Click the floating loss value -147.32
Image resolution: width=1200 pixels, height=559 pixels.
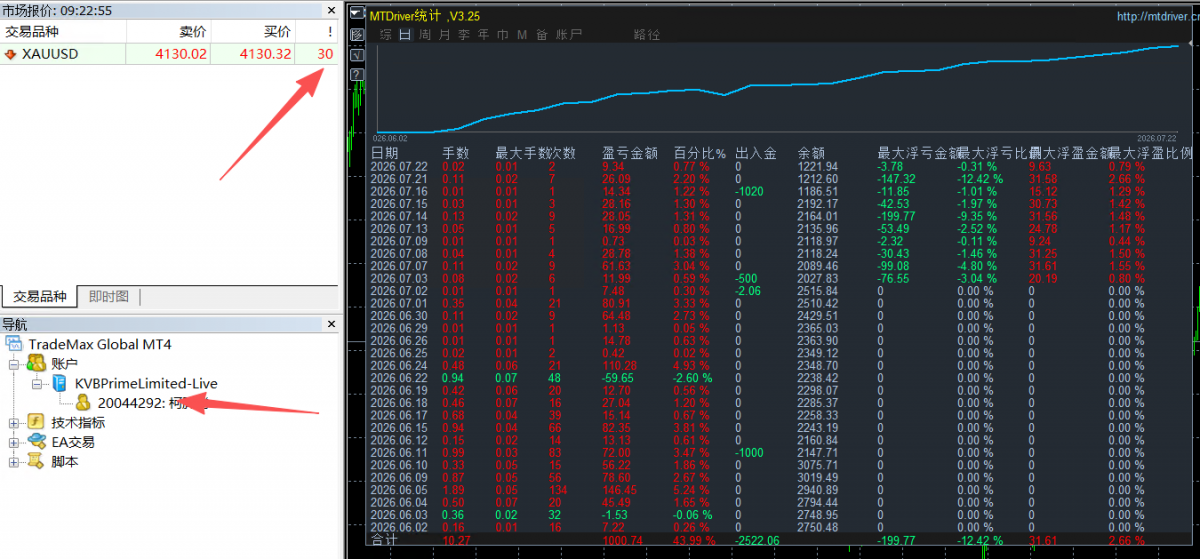pyautogui.click(x=897, y=178)
